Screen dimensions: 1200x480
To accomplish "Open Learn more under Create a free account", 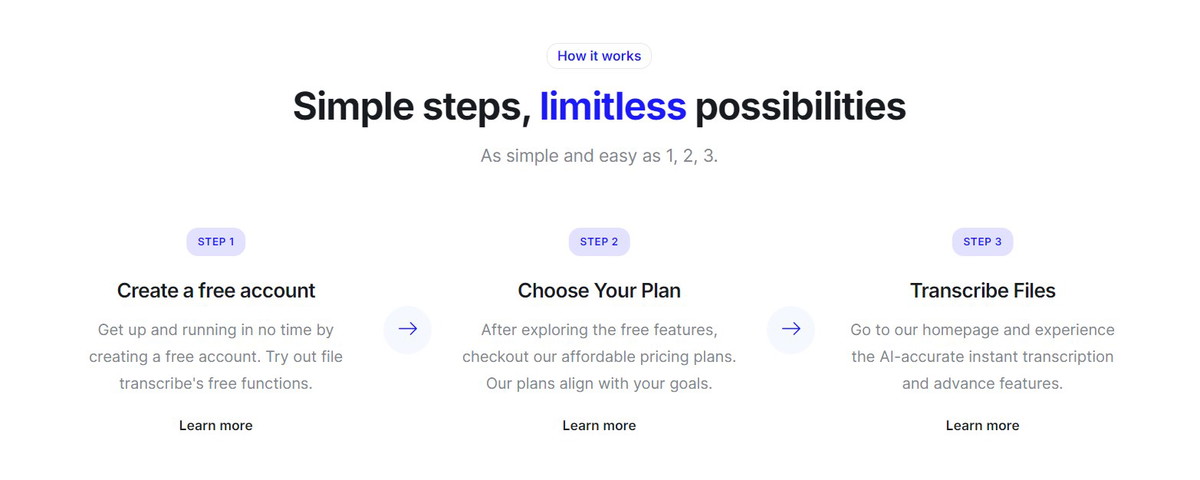I will [216, 425].
